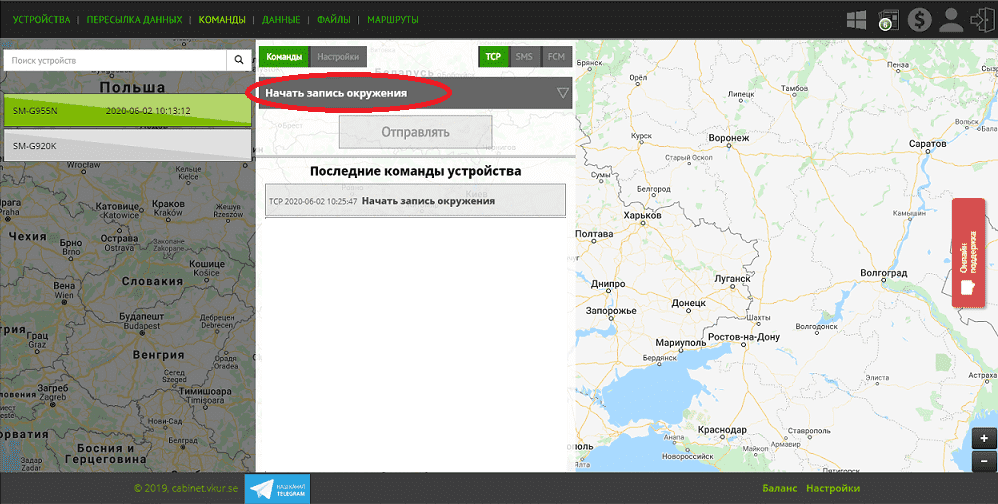Viewport: 998px width, 504px height.
Task: Switch to the Настройки tab
Action: [x=338, y=57]
